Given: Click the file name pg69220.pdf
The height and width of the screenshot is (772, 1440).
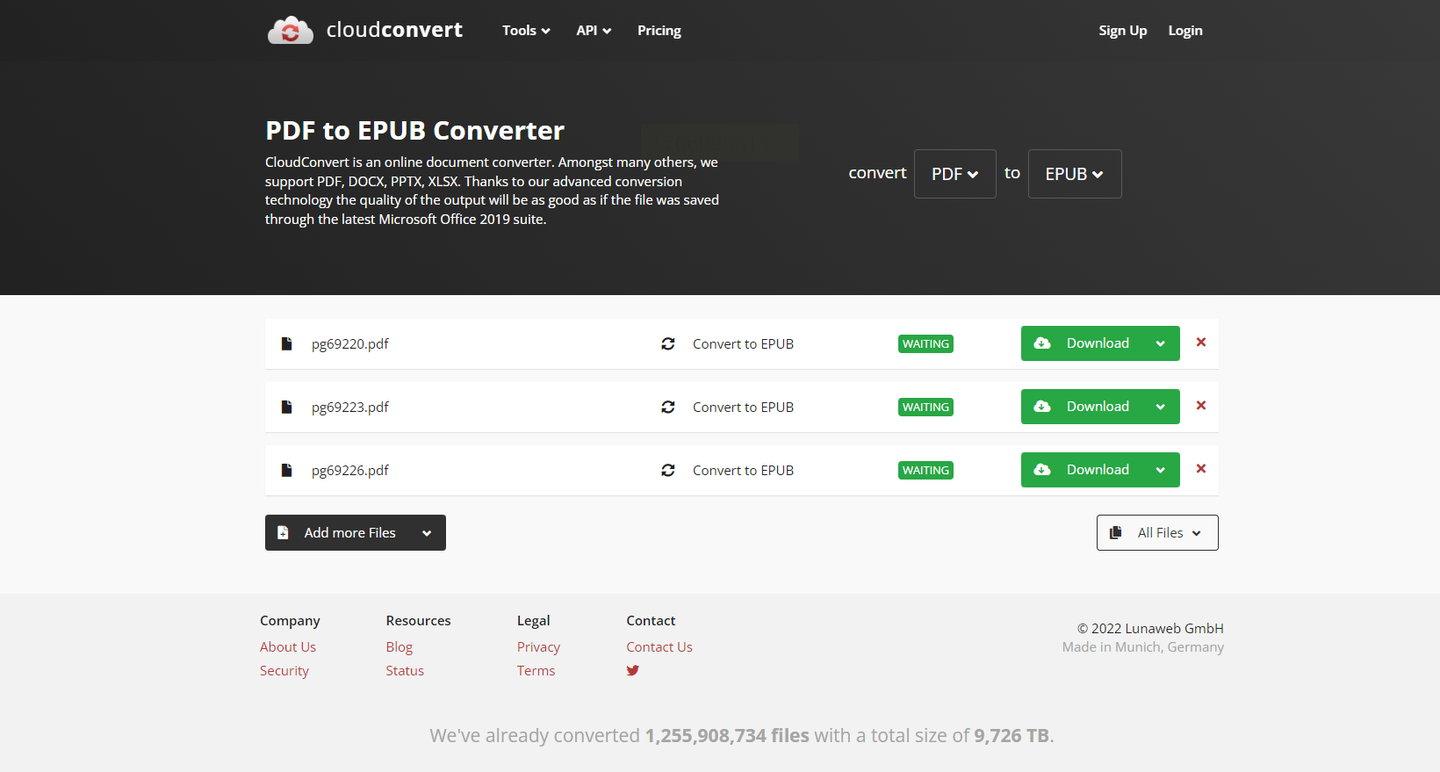Looking at the screenshot, I should coord(350,344).
